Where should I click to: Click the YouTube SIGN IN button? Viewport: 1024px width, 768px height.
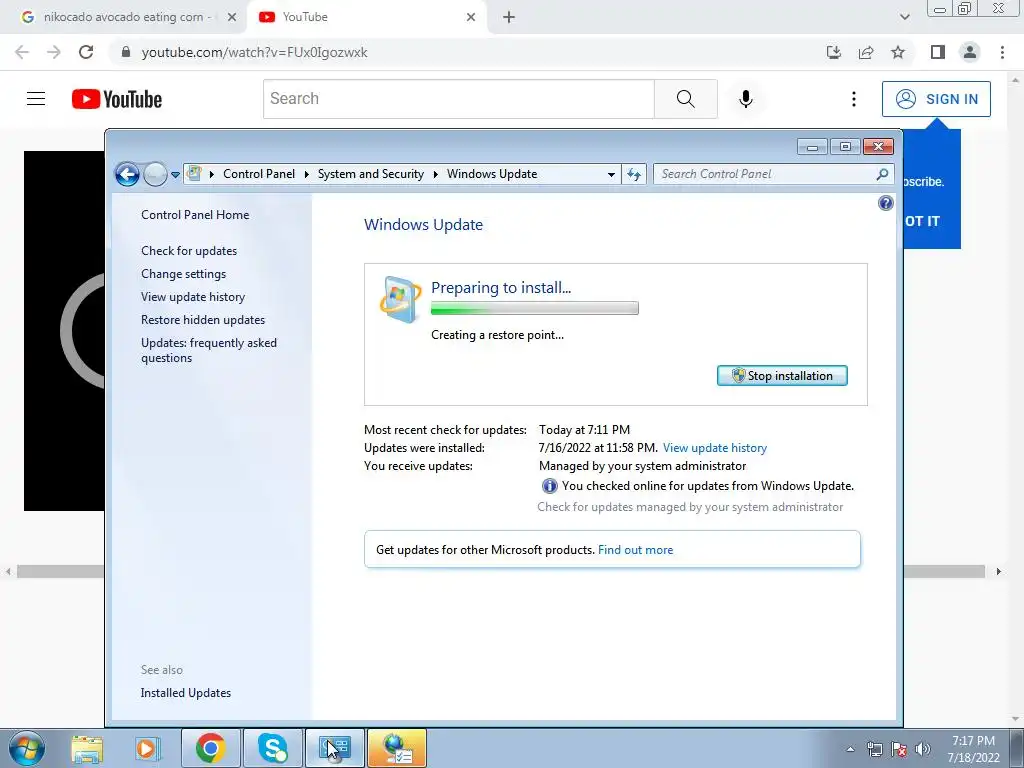tap(936, 99)
